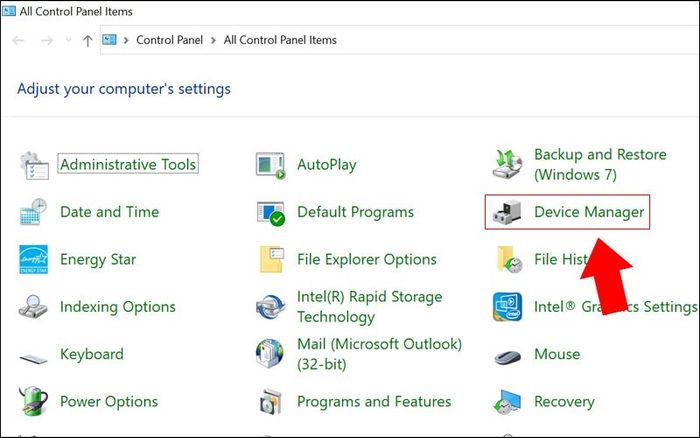Open the AutoPlay icon

271,166
